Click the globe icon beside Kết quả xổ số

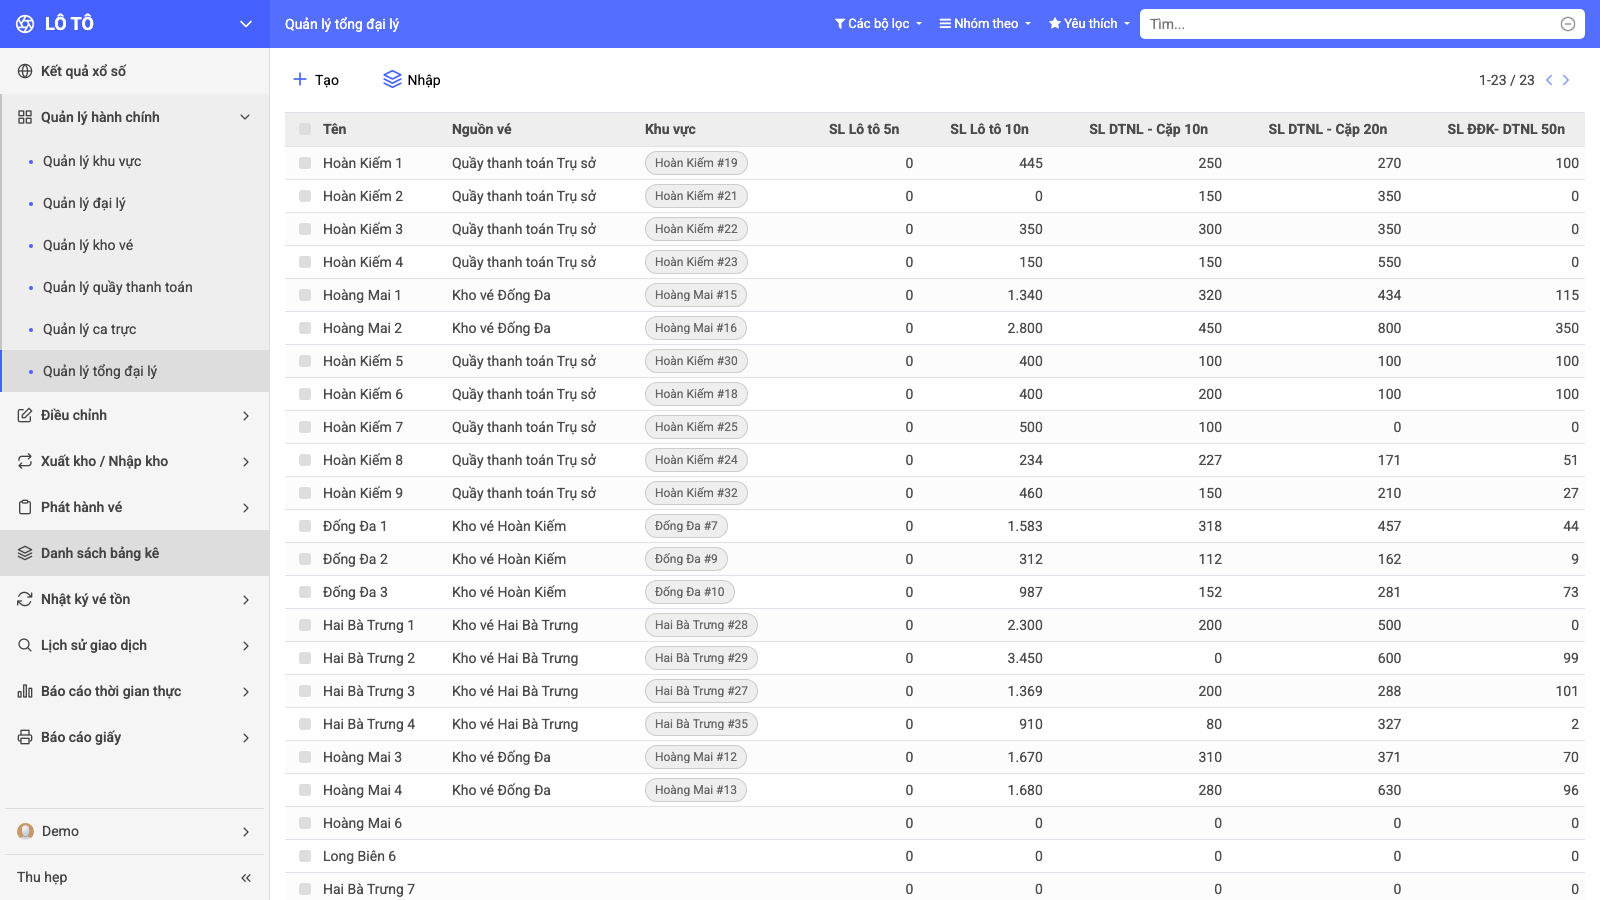[x=25, y=71]
